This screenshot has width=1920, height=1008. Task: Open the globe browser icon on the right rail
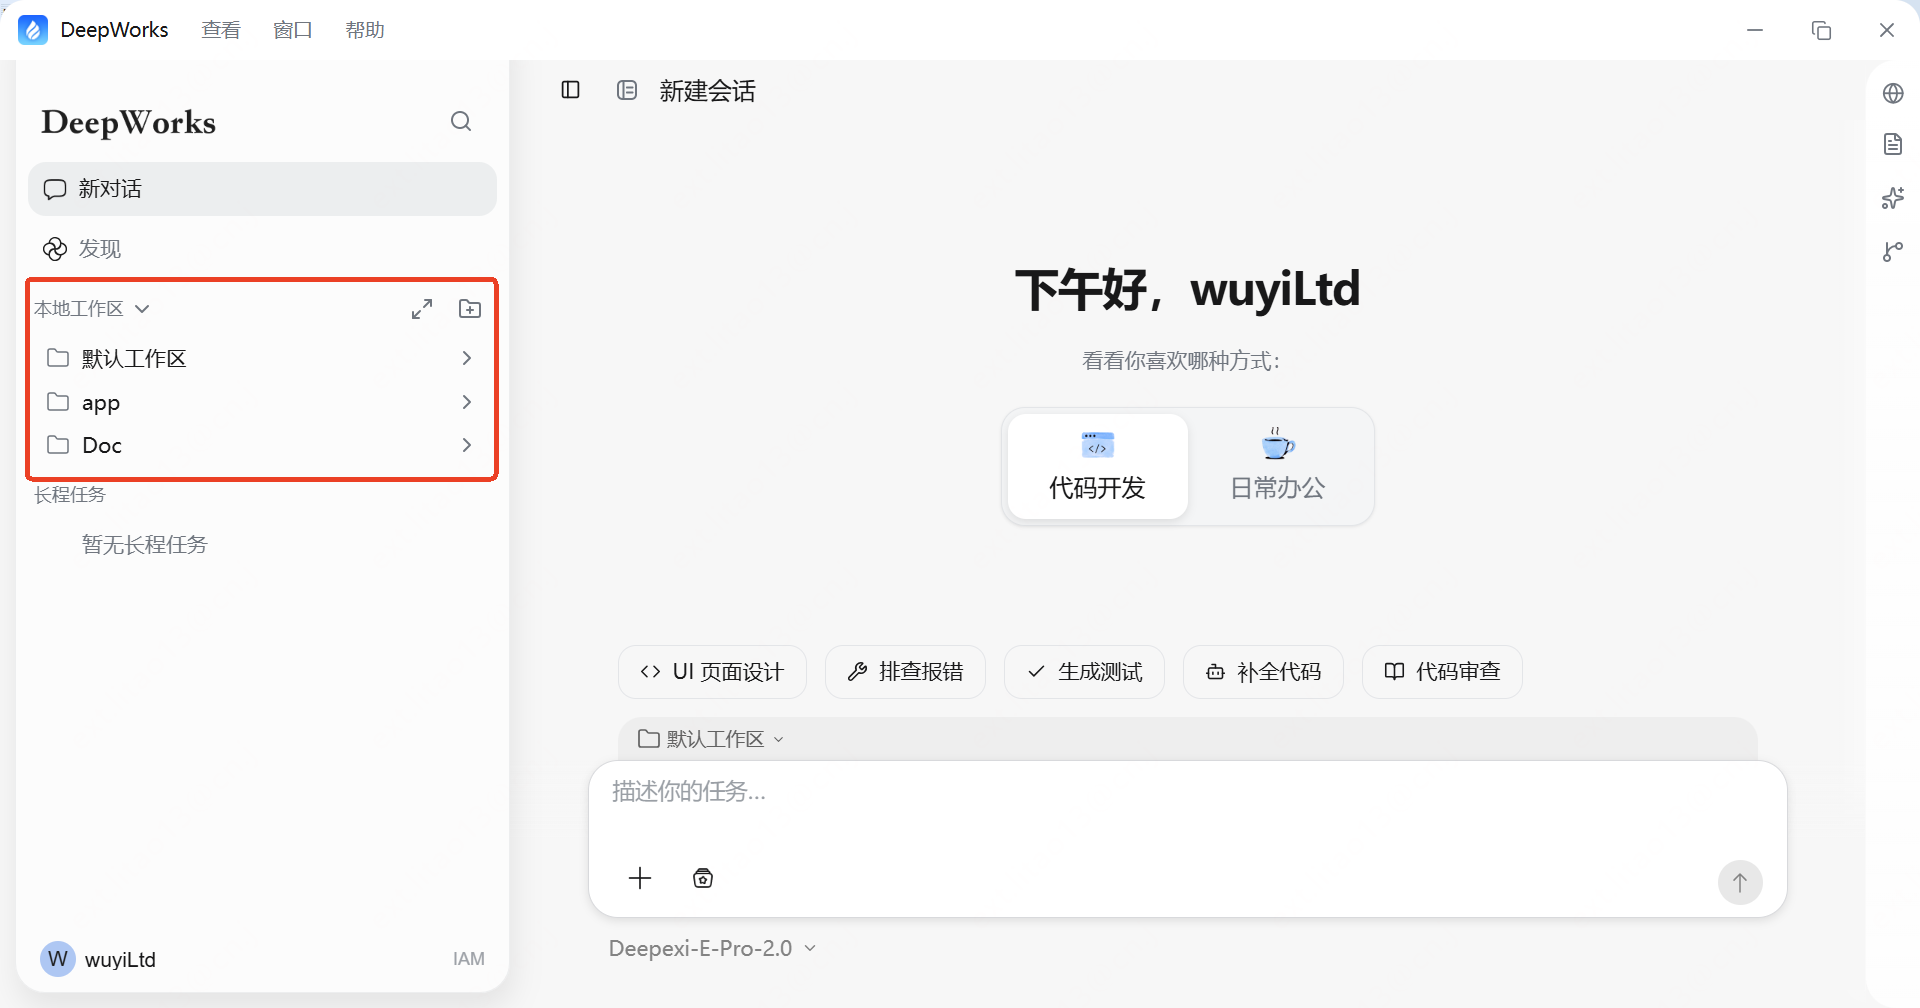(1893, 93)
